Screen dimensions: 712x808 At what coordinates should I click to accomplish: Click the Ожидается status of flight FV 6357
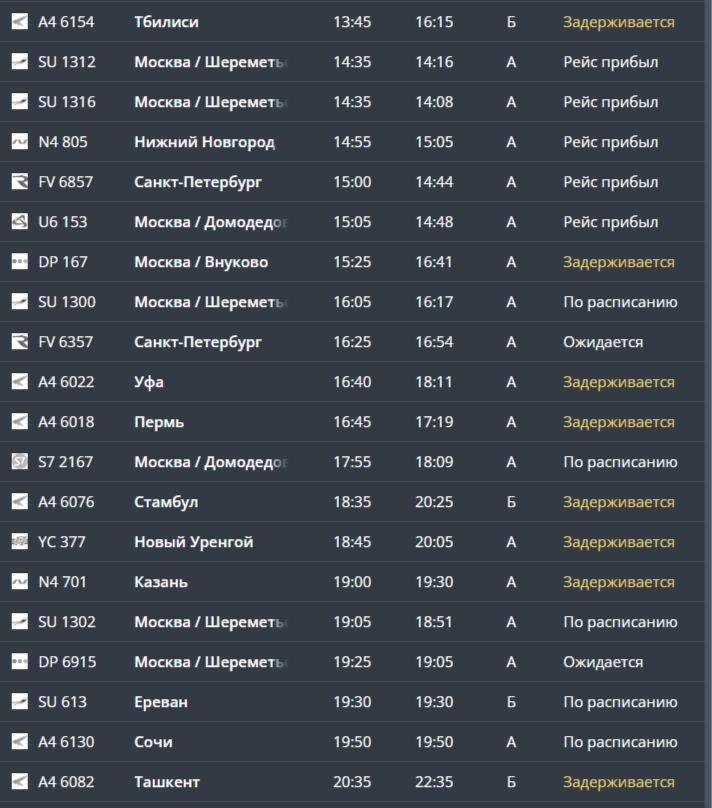(602, 342)
